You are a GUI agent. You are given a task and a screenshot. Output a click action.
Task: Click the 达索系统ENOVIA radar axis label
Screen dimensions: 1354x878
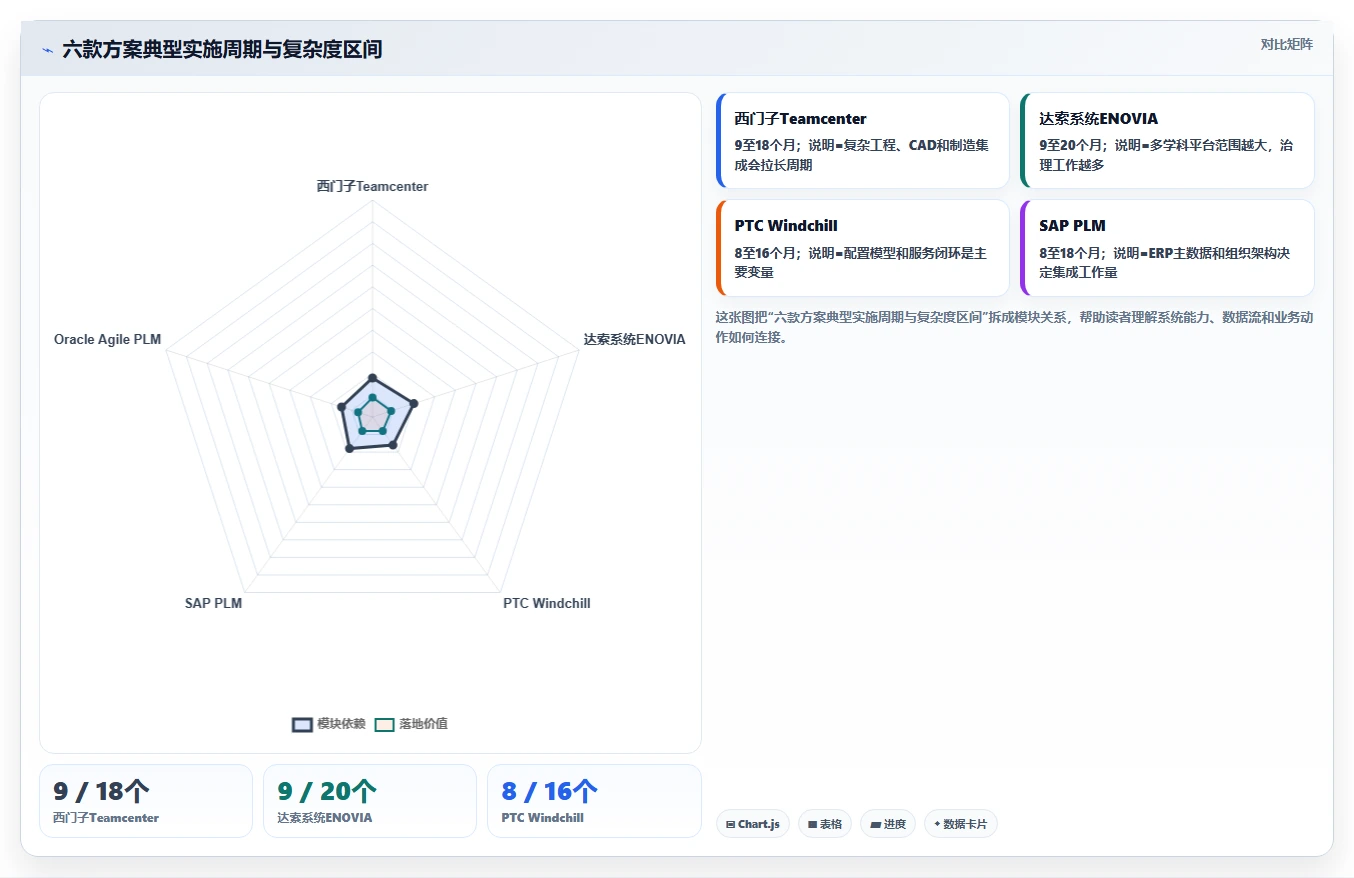tap(635, 339)
